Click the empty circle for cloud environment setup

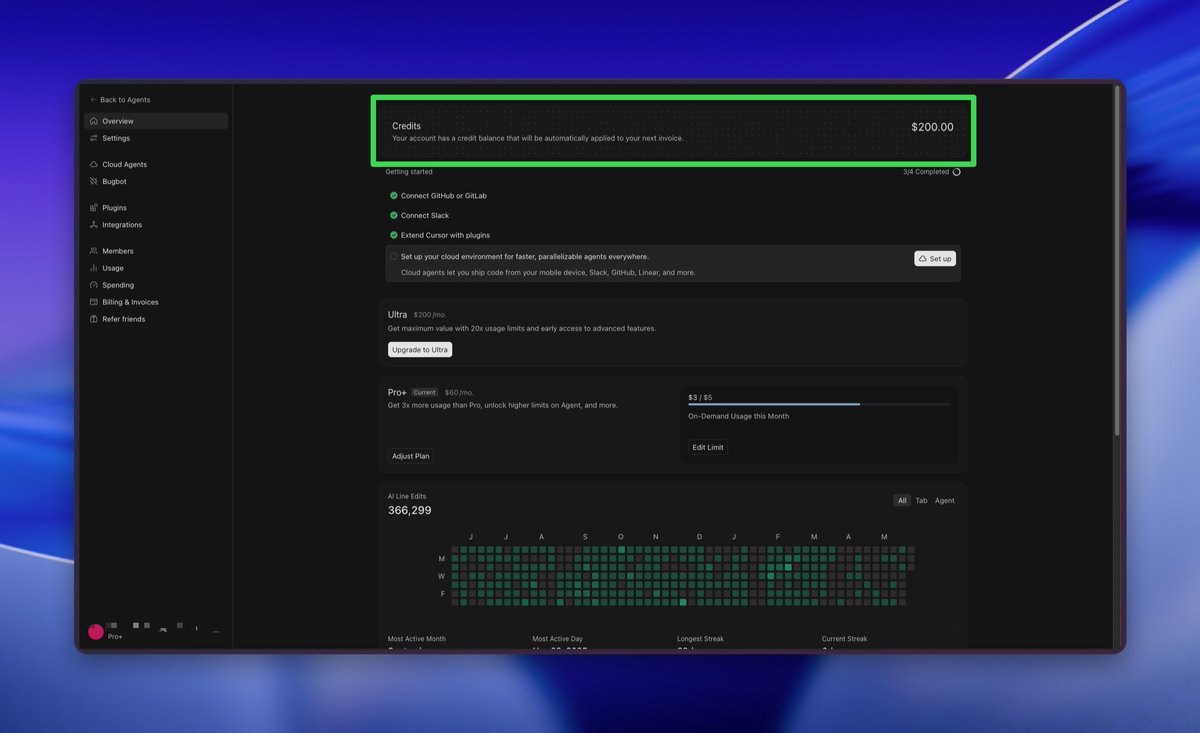pyautogui.click(x=394, y=257)
